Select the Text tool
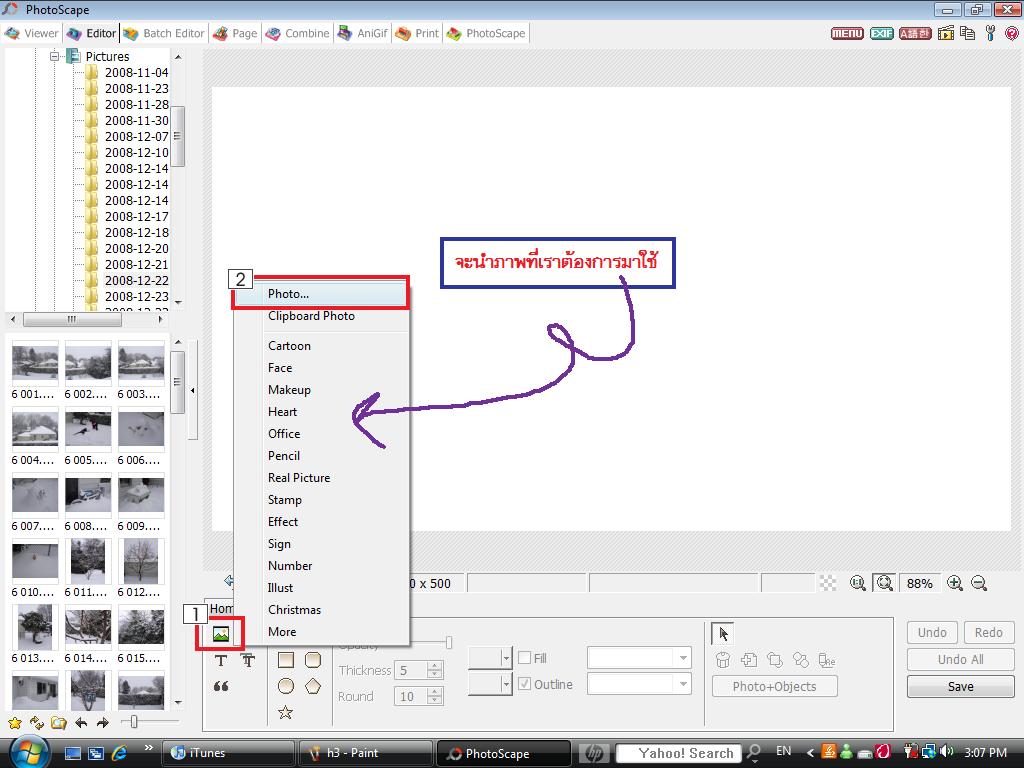Screen dimensions: 1024x768 221,660
